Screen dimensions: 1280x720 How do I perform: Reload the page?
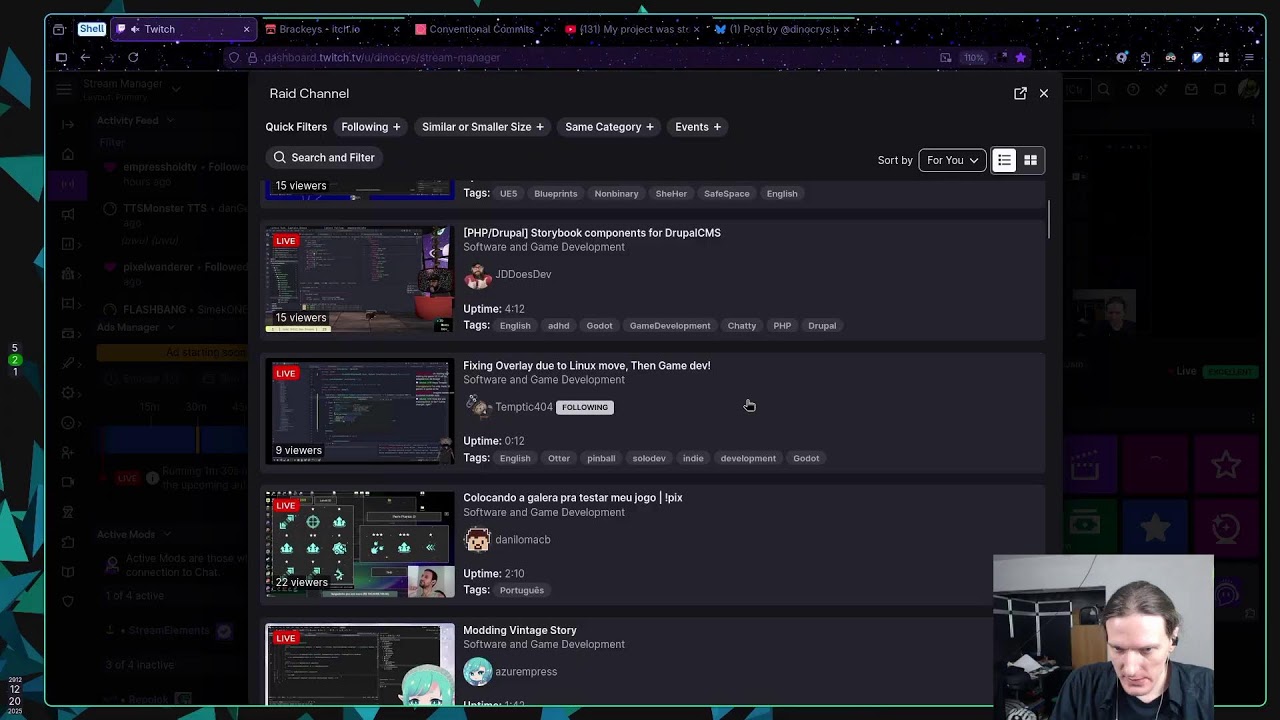click(x=133, y=58)
